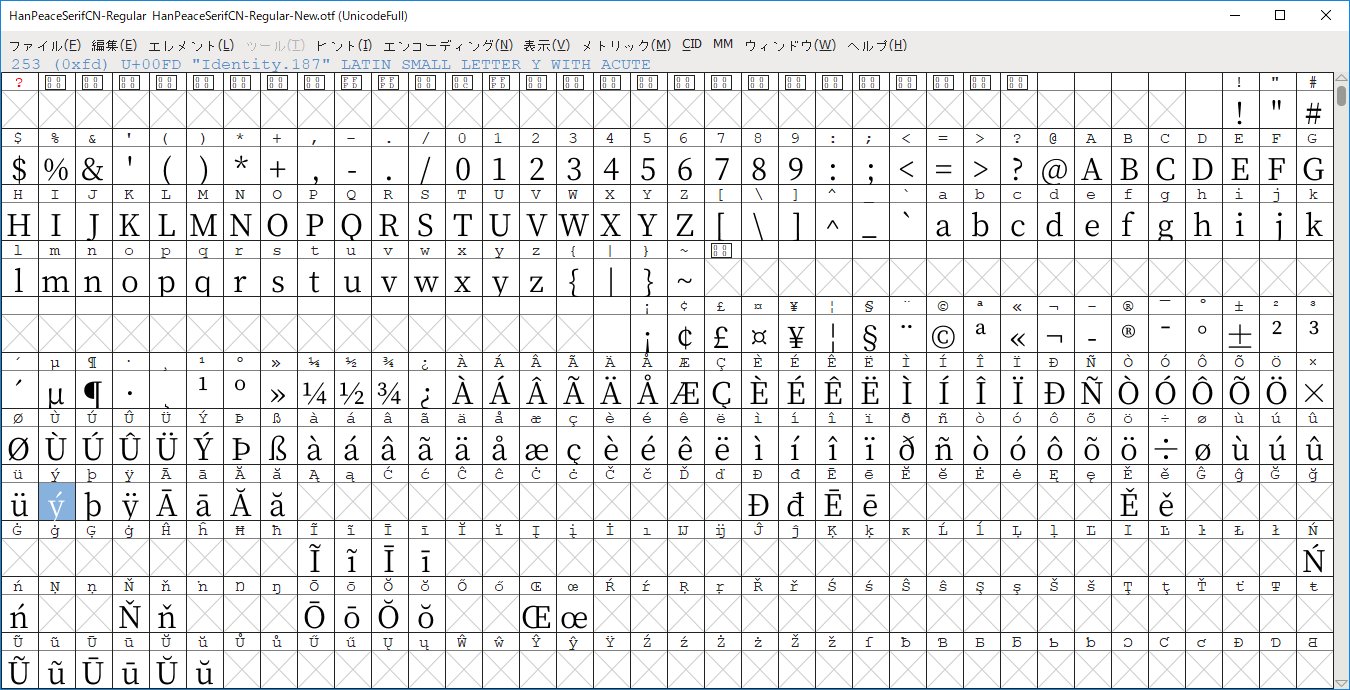
Task: Select the pound sterling £ glyph
Action: point(721,335)
